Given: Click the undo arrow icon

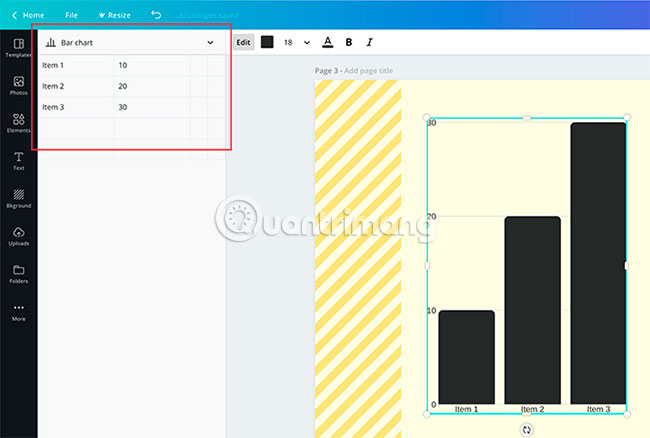Looking at the screenshot, I should coord(156,15).
